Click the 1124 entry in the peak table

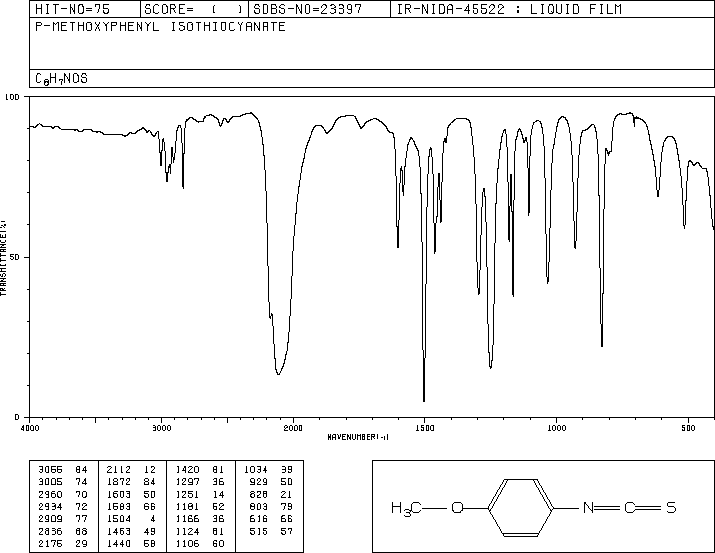click(x=187, y=532)
